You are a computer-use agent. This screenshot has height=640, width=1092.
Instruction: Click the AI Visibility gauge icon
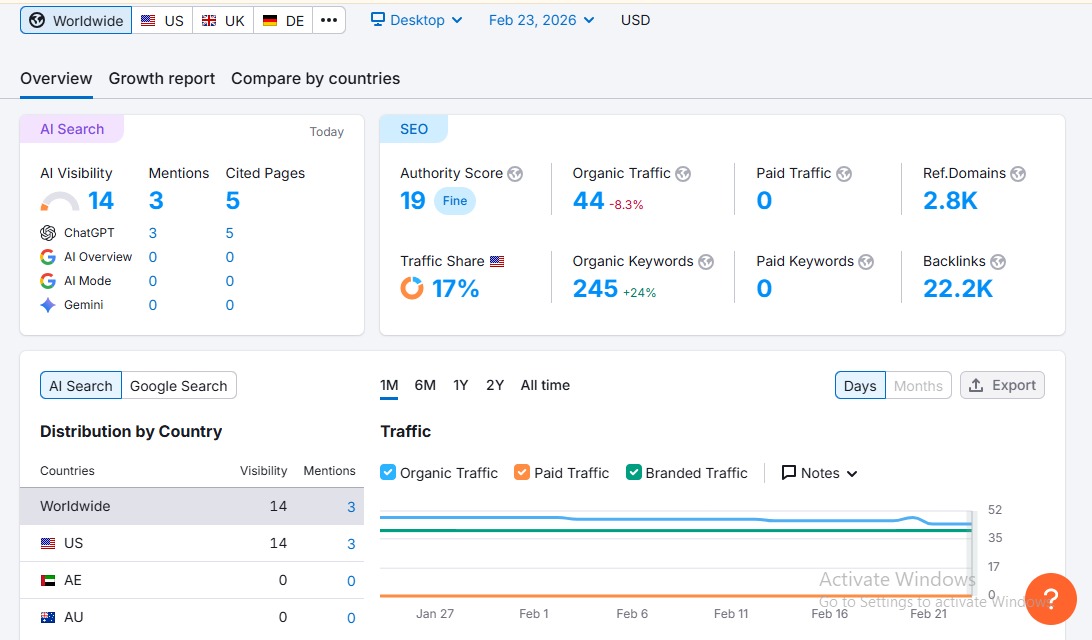pos(60,202)
